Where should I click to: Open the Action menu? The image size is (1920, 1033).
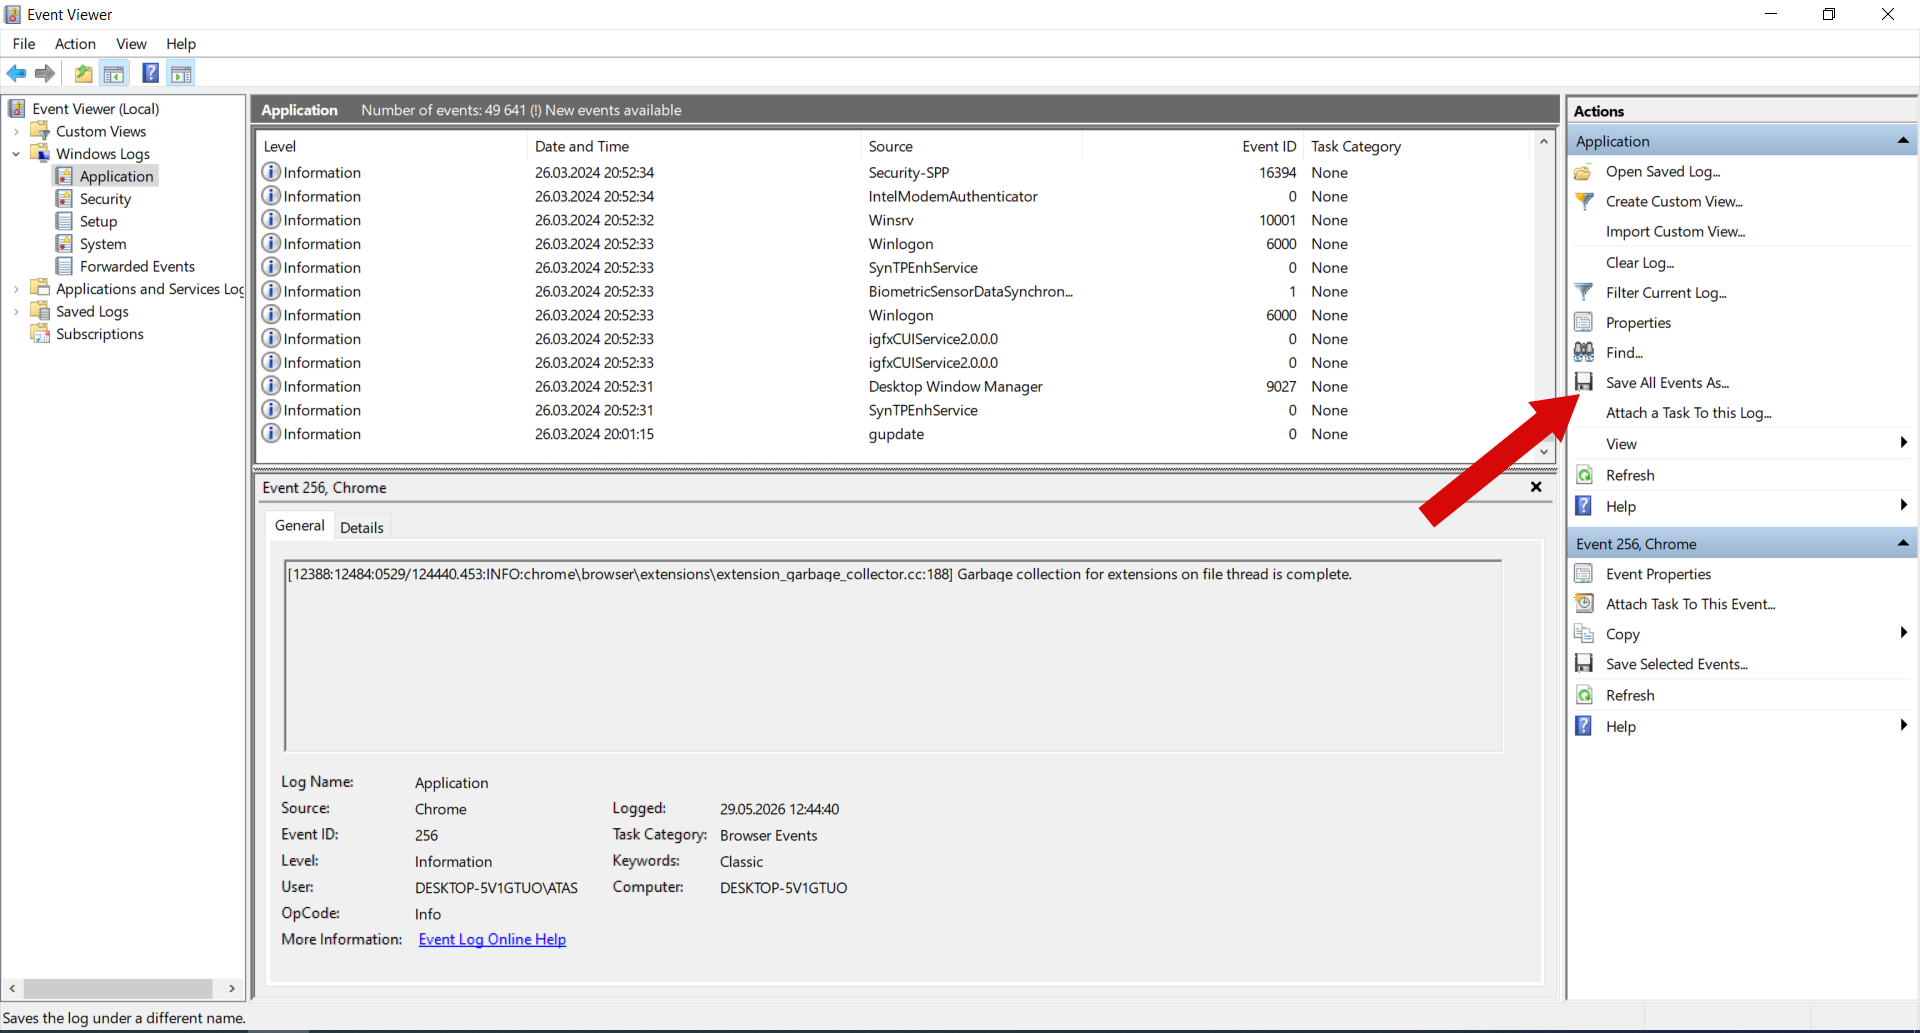pyautogui.click(x=75, y=44)
